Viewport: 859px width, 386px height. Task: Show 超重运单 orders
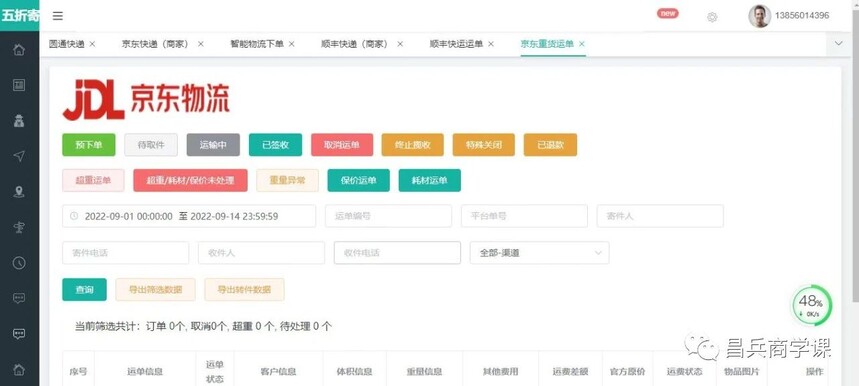(x=93, y=180)
